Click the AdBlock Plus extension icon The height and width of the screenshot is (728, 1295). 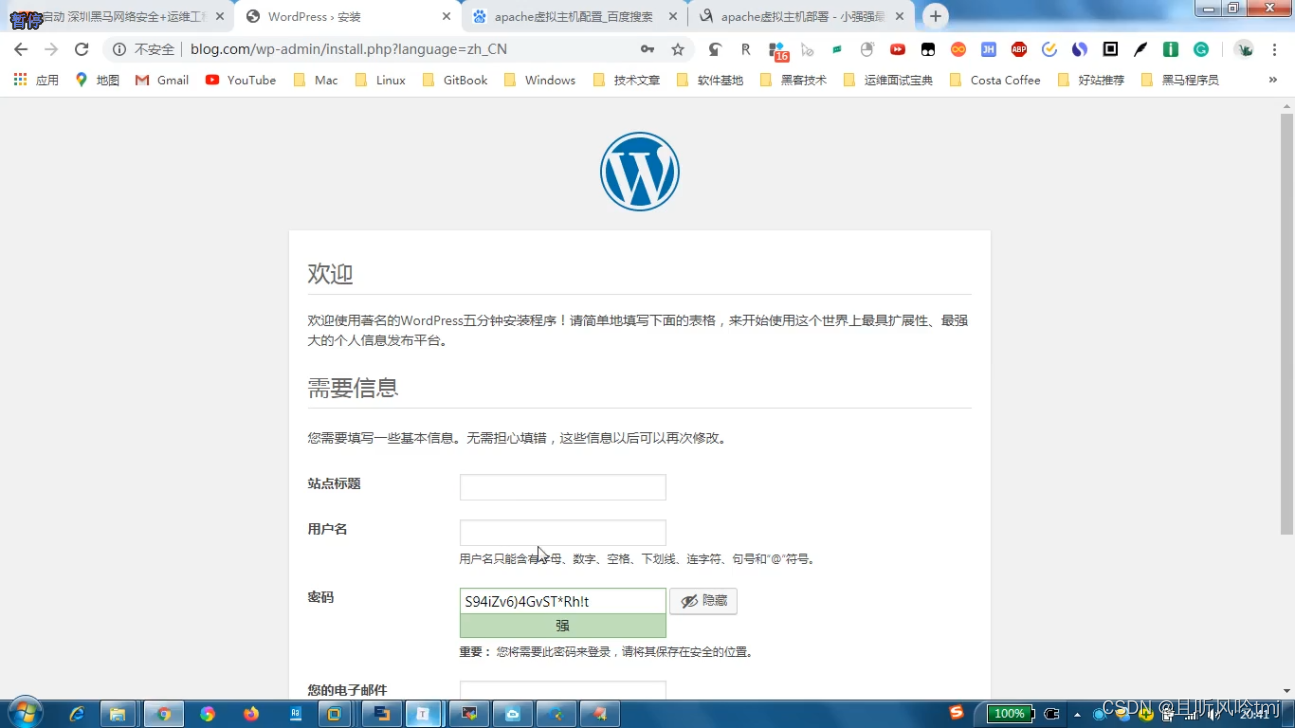click(x=1017, y=48)
